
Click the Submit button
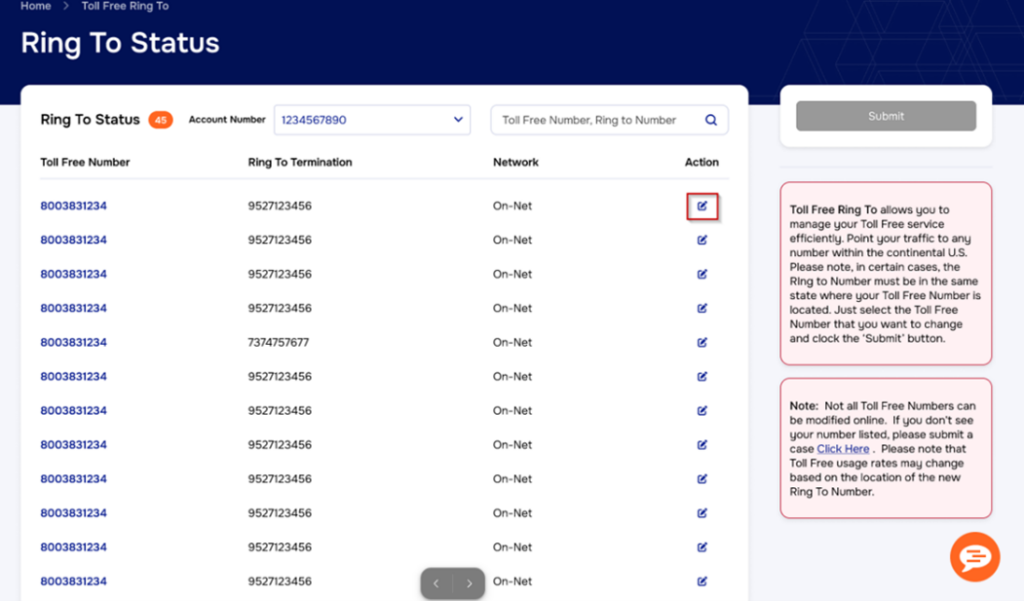pyautogui.click(x=886, y=116)
